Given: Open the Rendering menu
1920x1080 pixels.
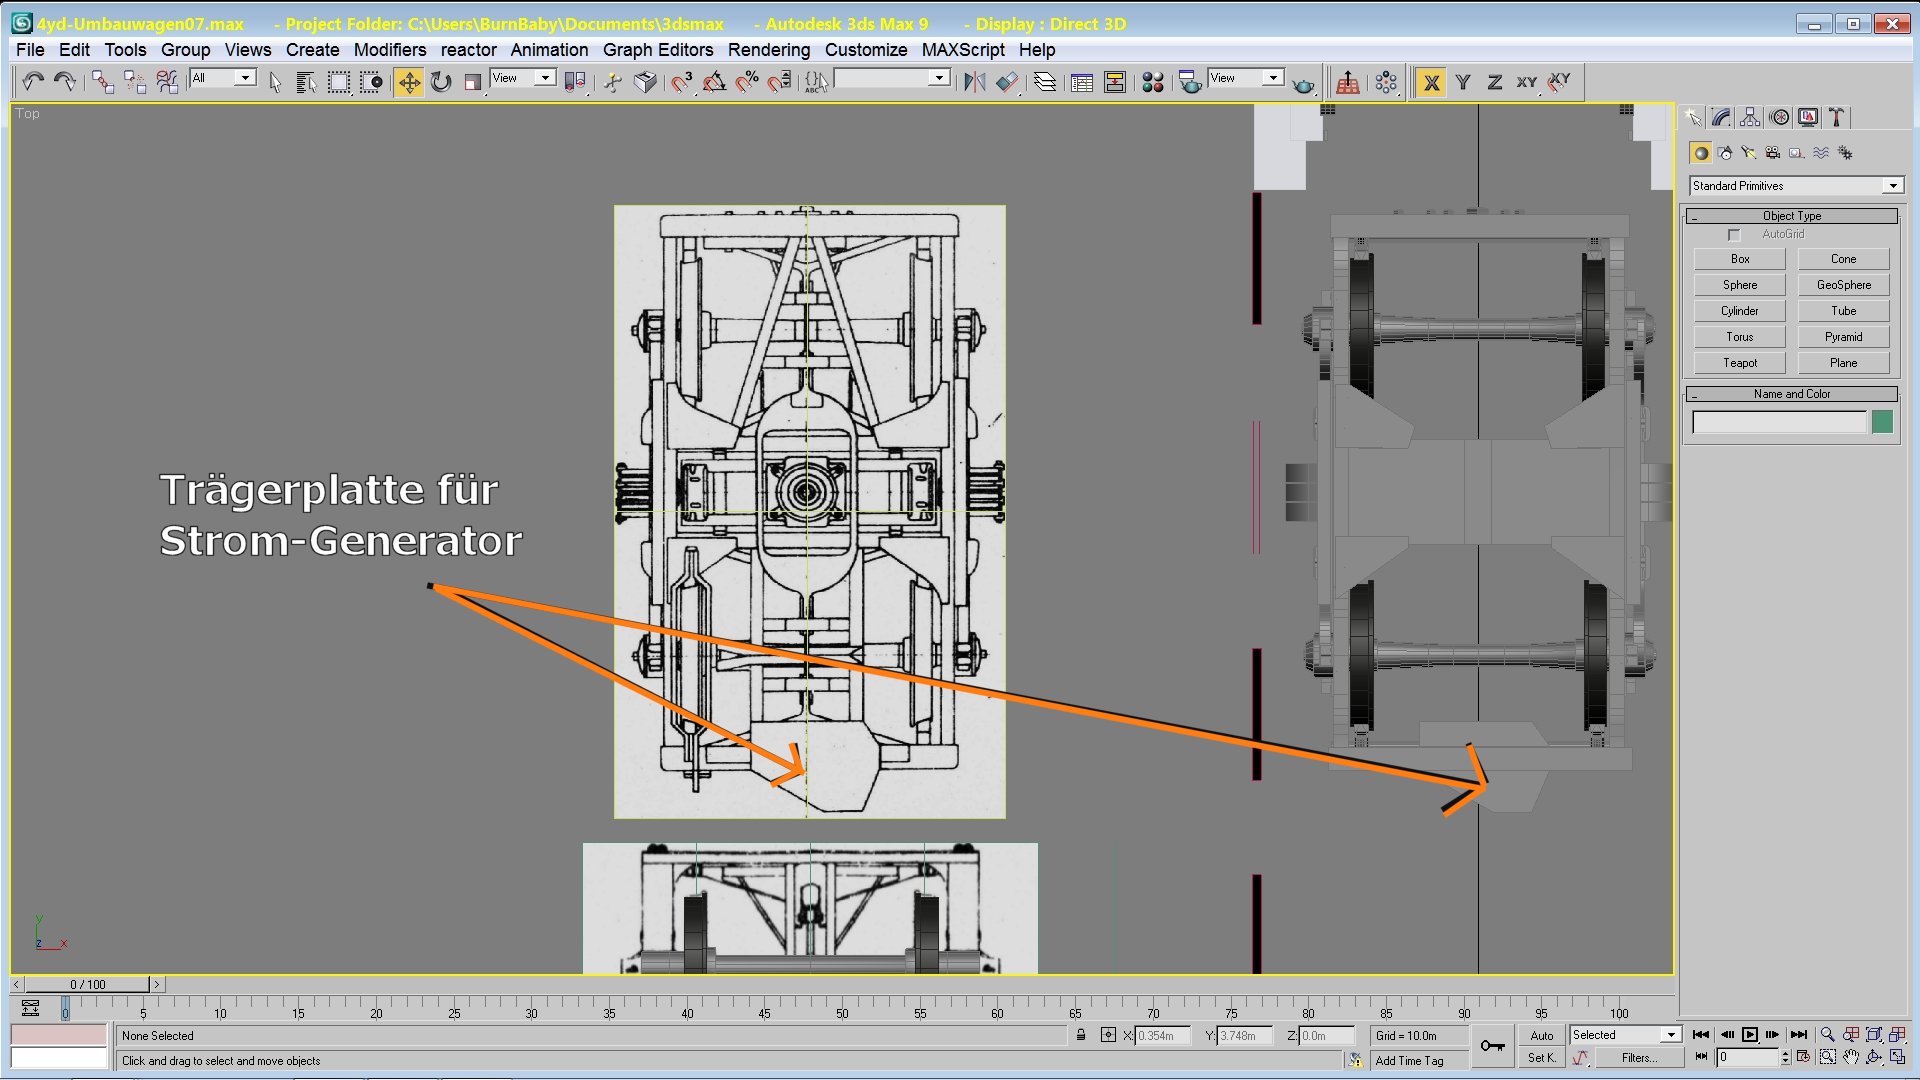Looking at the screenshot, I should (768, 50).
